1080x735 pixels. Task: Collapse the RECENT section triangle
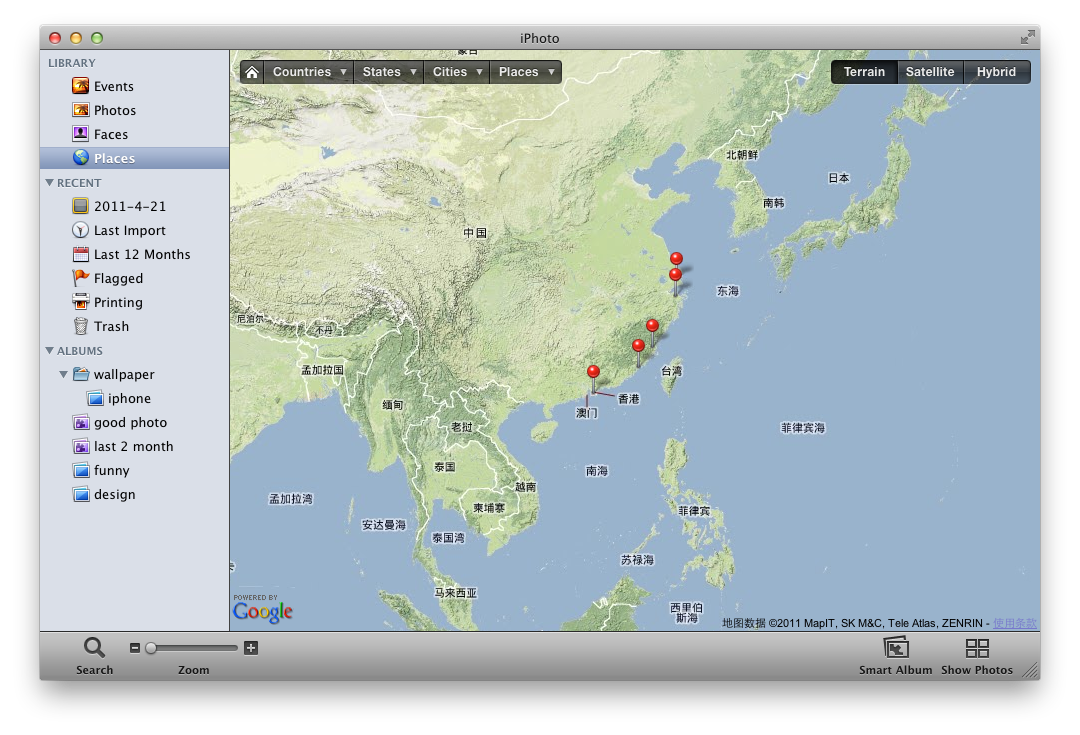point(50,183)
